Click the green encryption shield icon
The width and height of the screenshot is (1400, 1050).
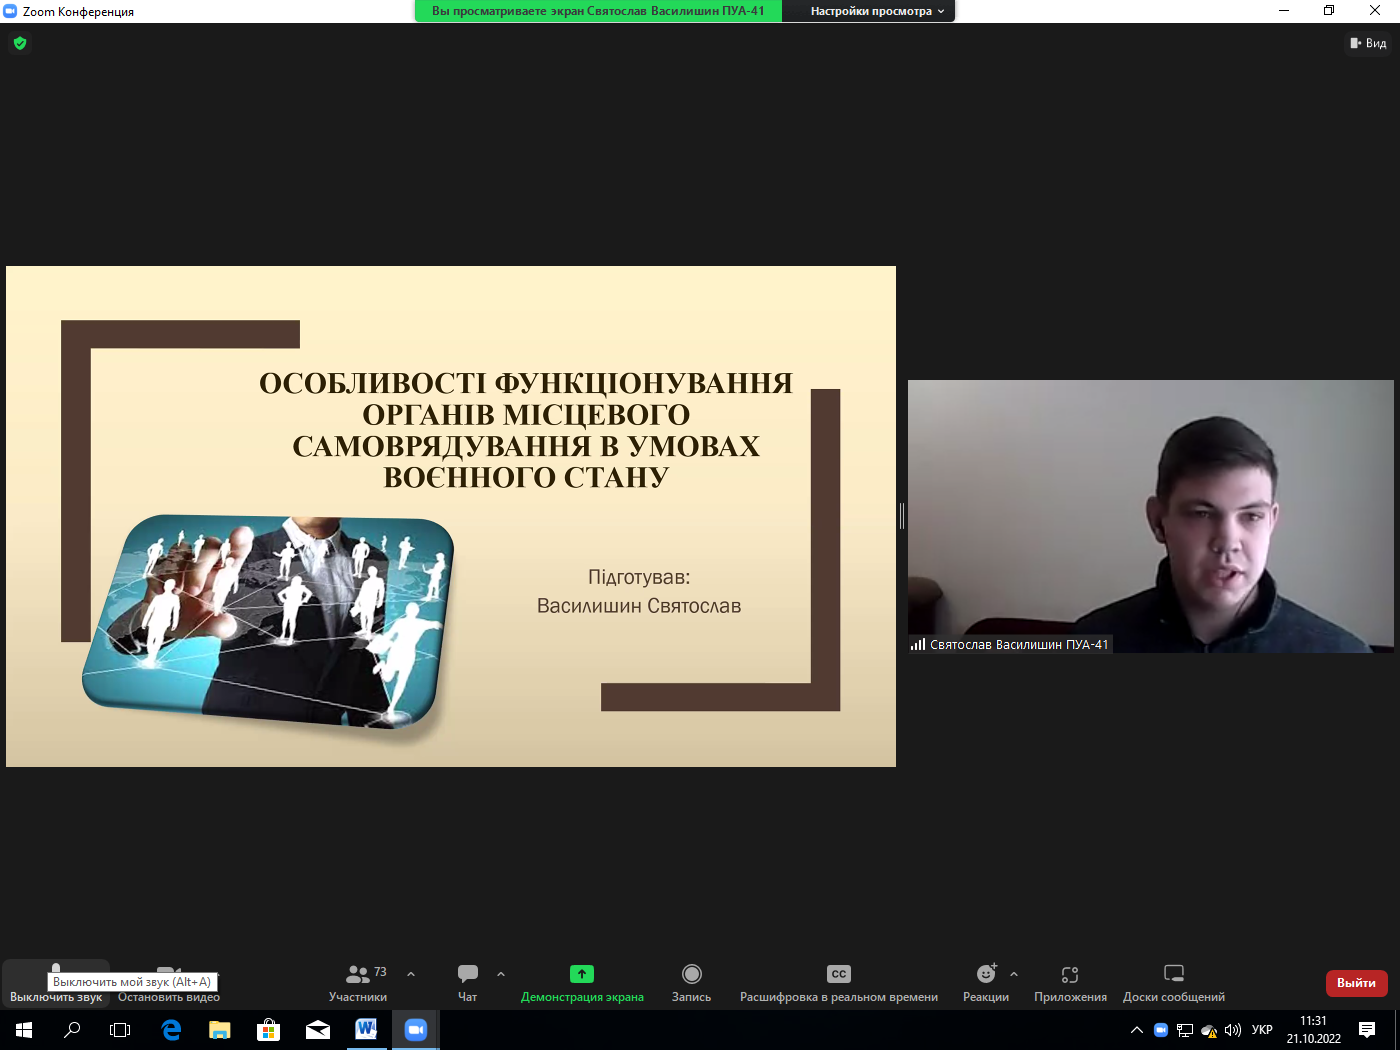(x=20, y=43)
